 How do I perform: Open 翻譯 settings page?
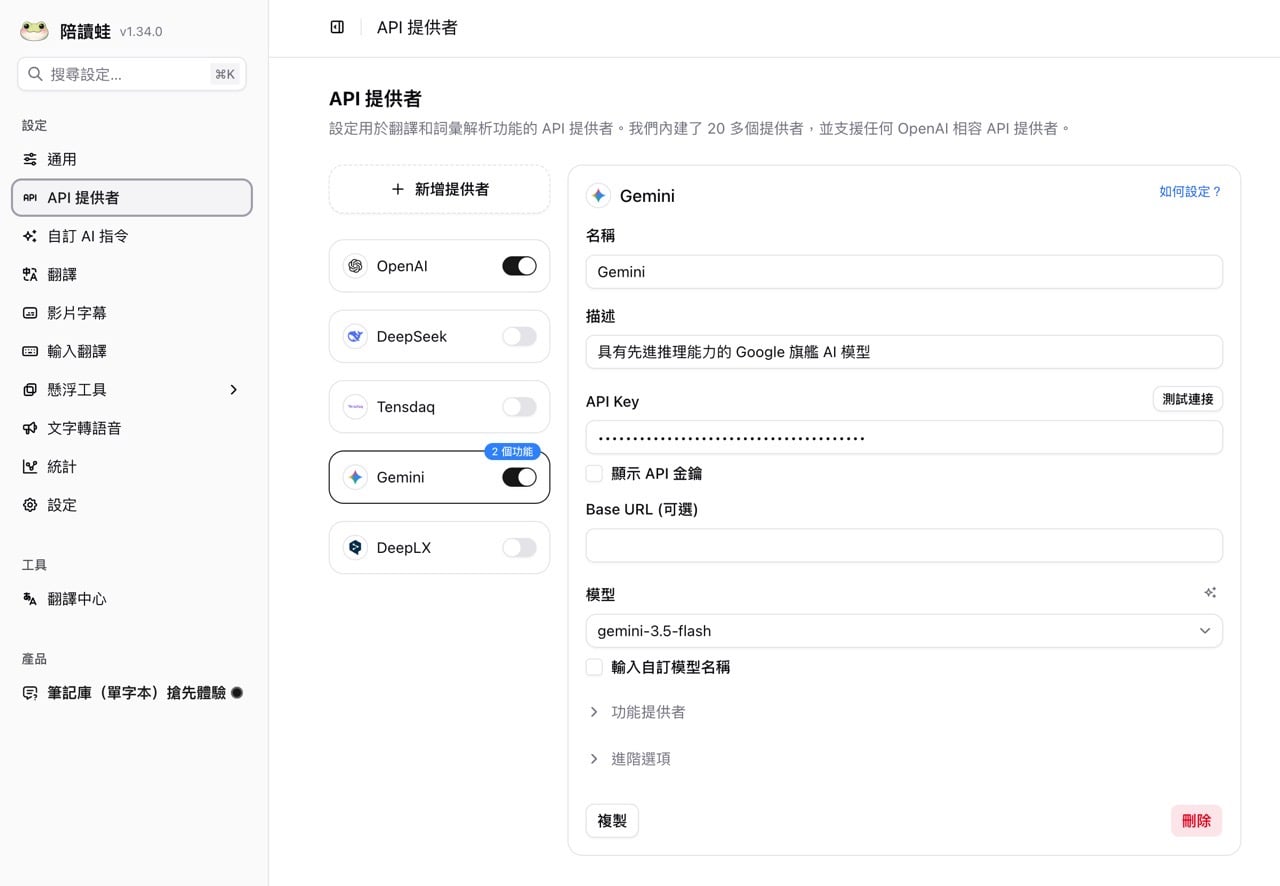(132, 274)
